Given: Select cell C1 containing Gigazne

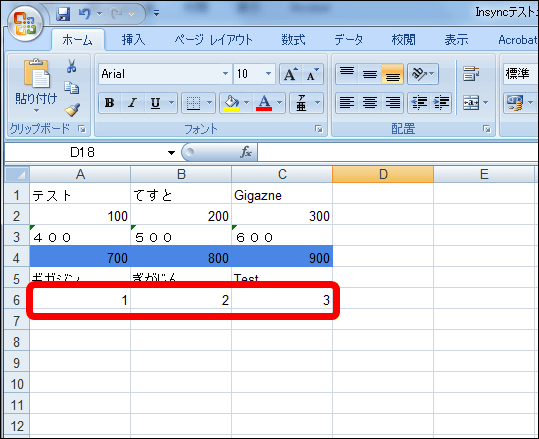Looking at the screenshot, I should pyautogui.click(x=282, y=195).
